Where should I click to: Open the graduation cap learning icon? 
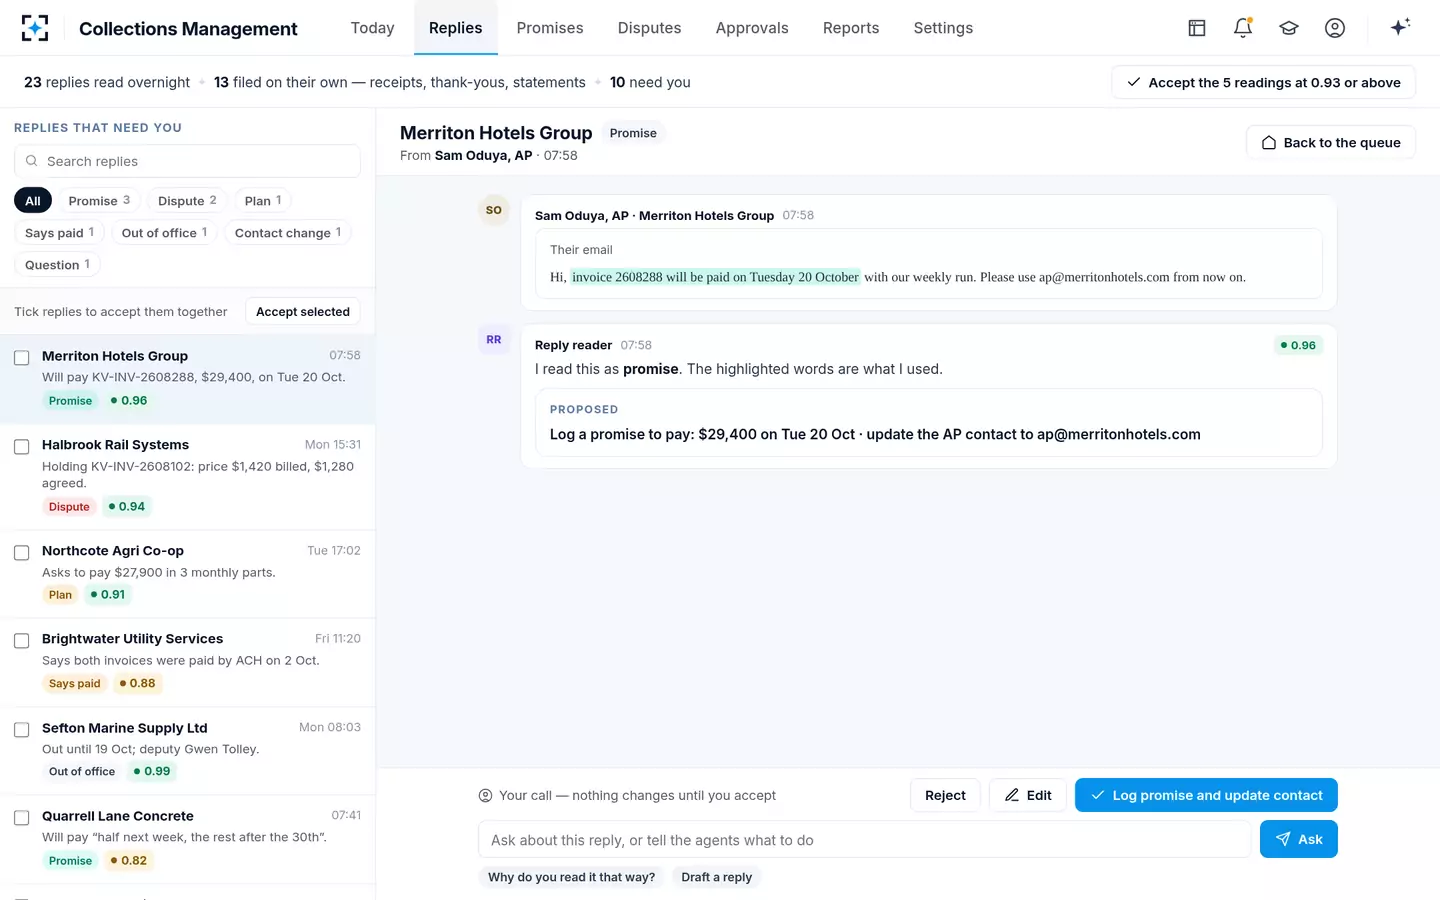coord(1289,28)
